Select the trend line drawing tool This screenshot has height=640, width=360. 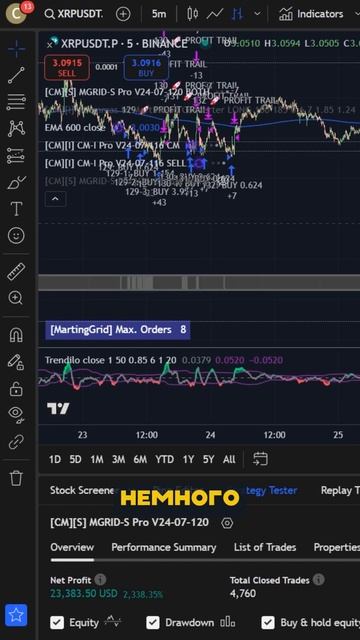pyautogui.click(x=16, y=76)
